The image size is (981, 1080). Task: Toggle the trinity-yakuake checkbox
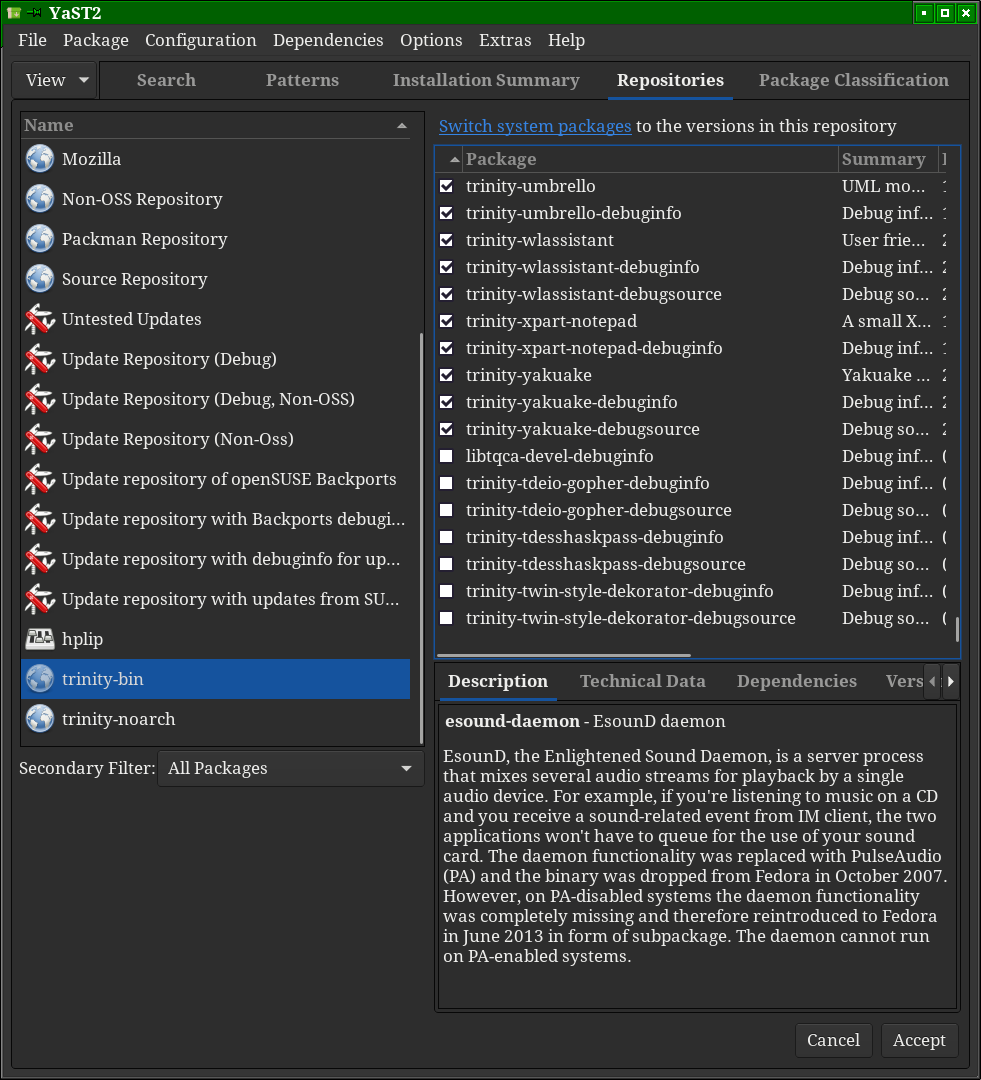(x=446, y=375)
